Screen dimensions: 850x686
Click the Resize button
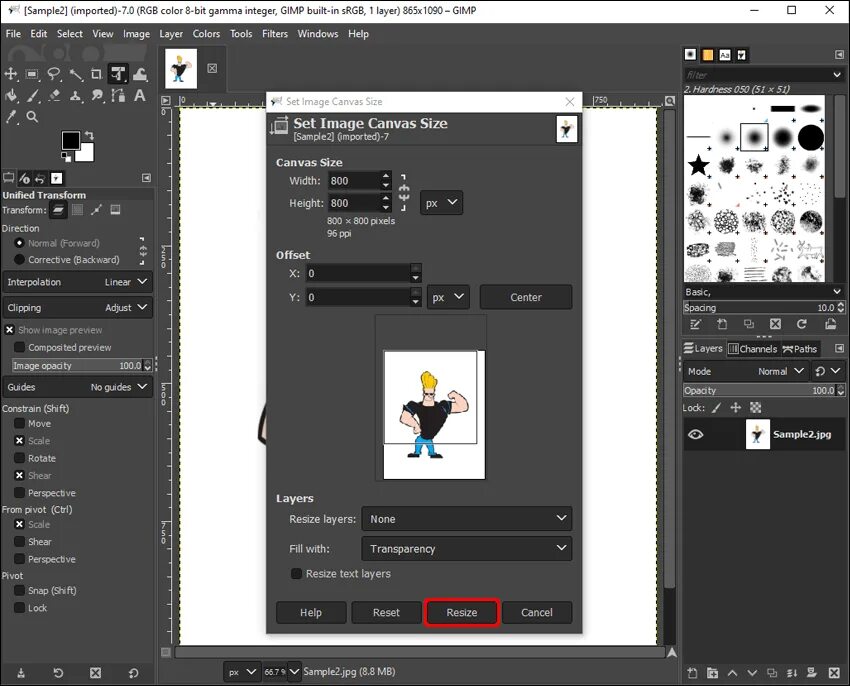[462, 612]
